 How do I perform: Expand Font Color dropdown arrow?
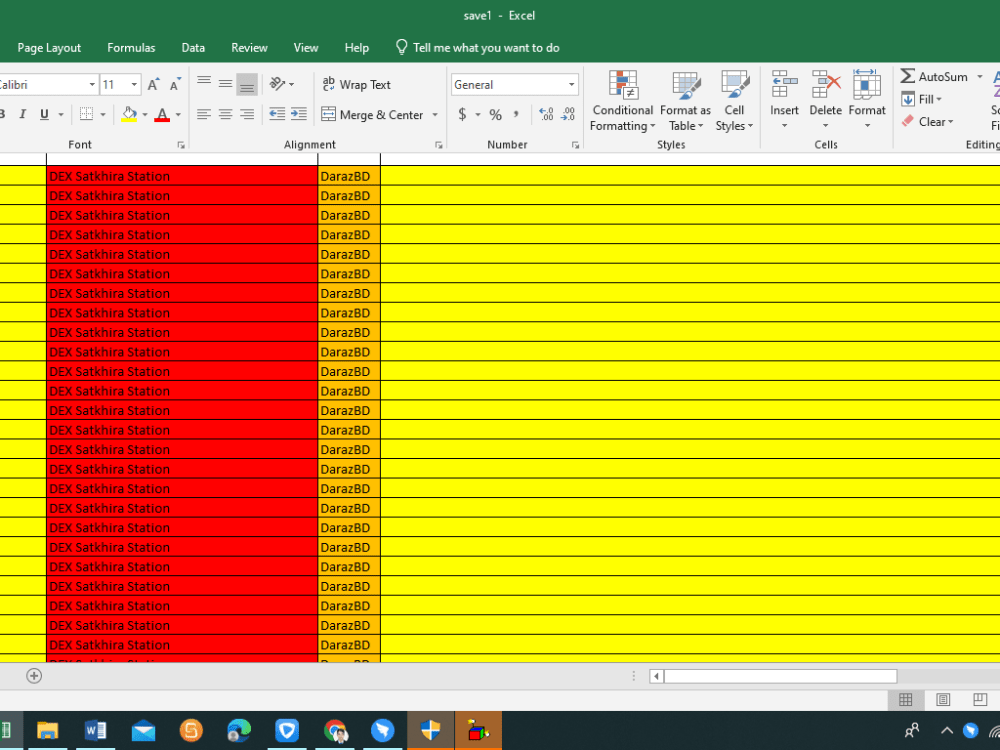coord(178,115)
